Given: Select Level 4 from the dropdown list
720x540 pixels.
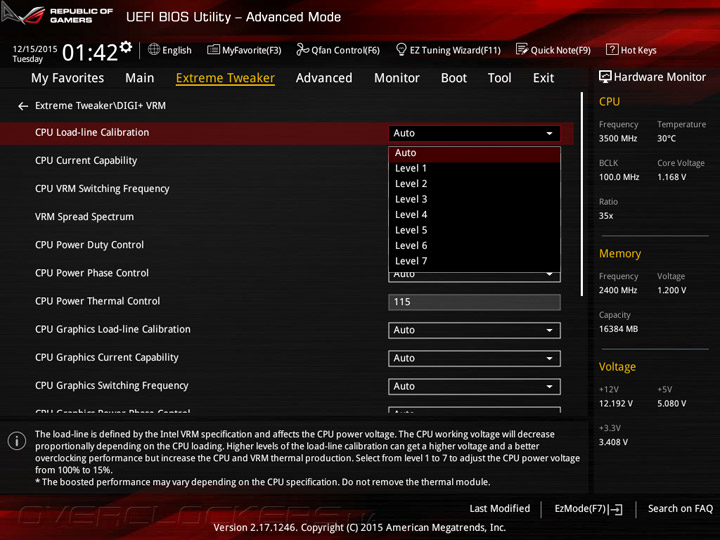Looking at the screenshot, I should pos(474,215).
